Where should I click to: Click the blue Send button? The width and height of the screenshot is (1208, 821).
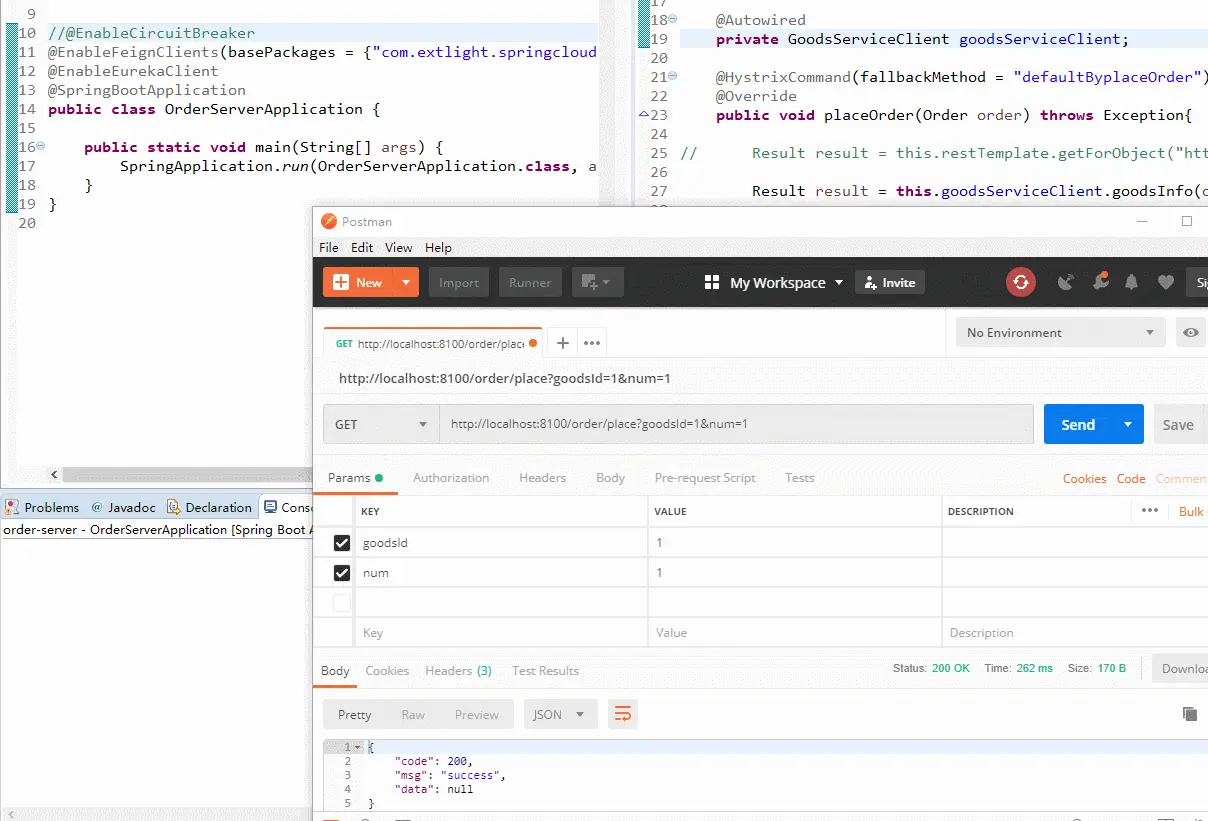click(x=1078, y=424)
